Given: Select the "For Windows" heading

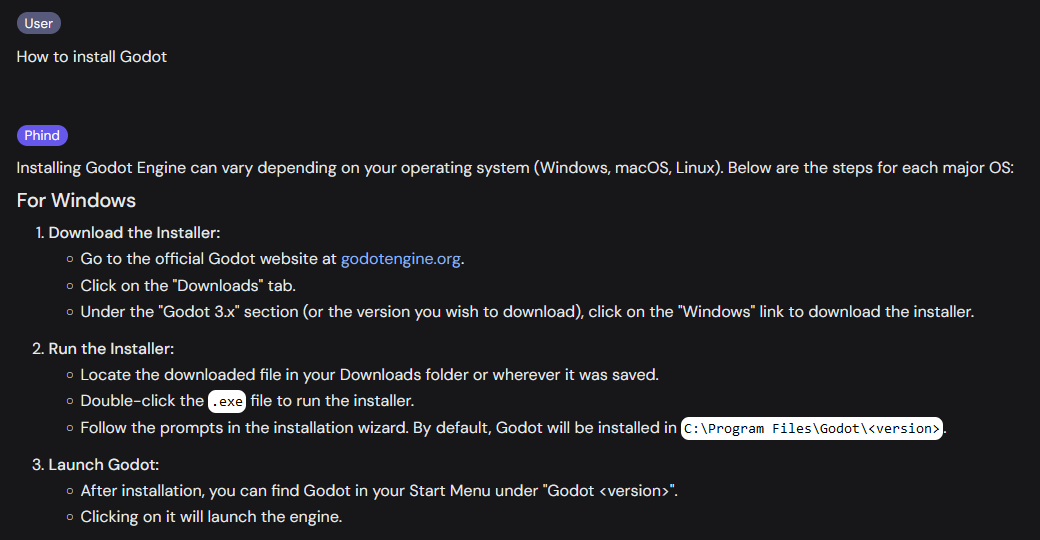Looking at the screenshot, I should pyautogui.click(x=76, y=200).
